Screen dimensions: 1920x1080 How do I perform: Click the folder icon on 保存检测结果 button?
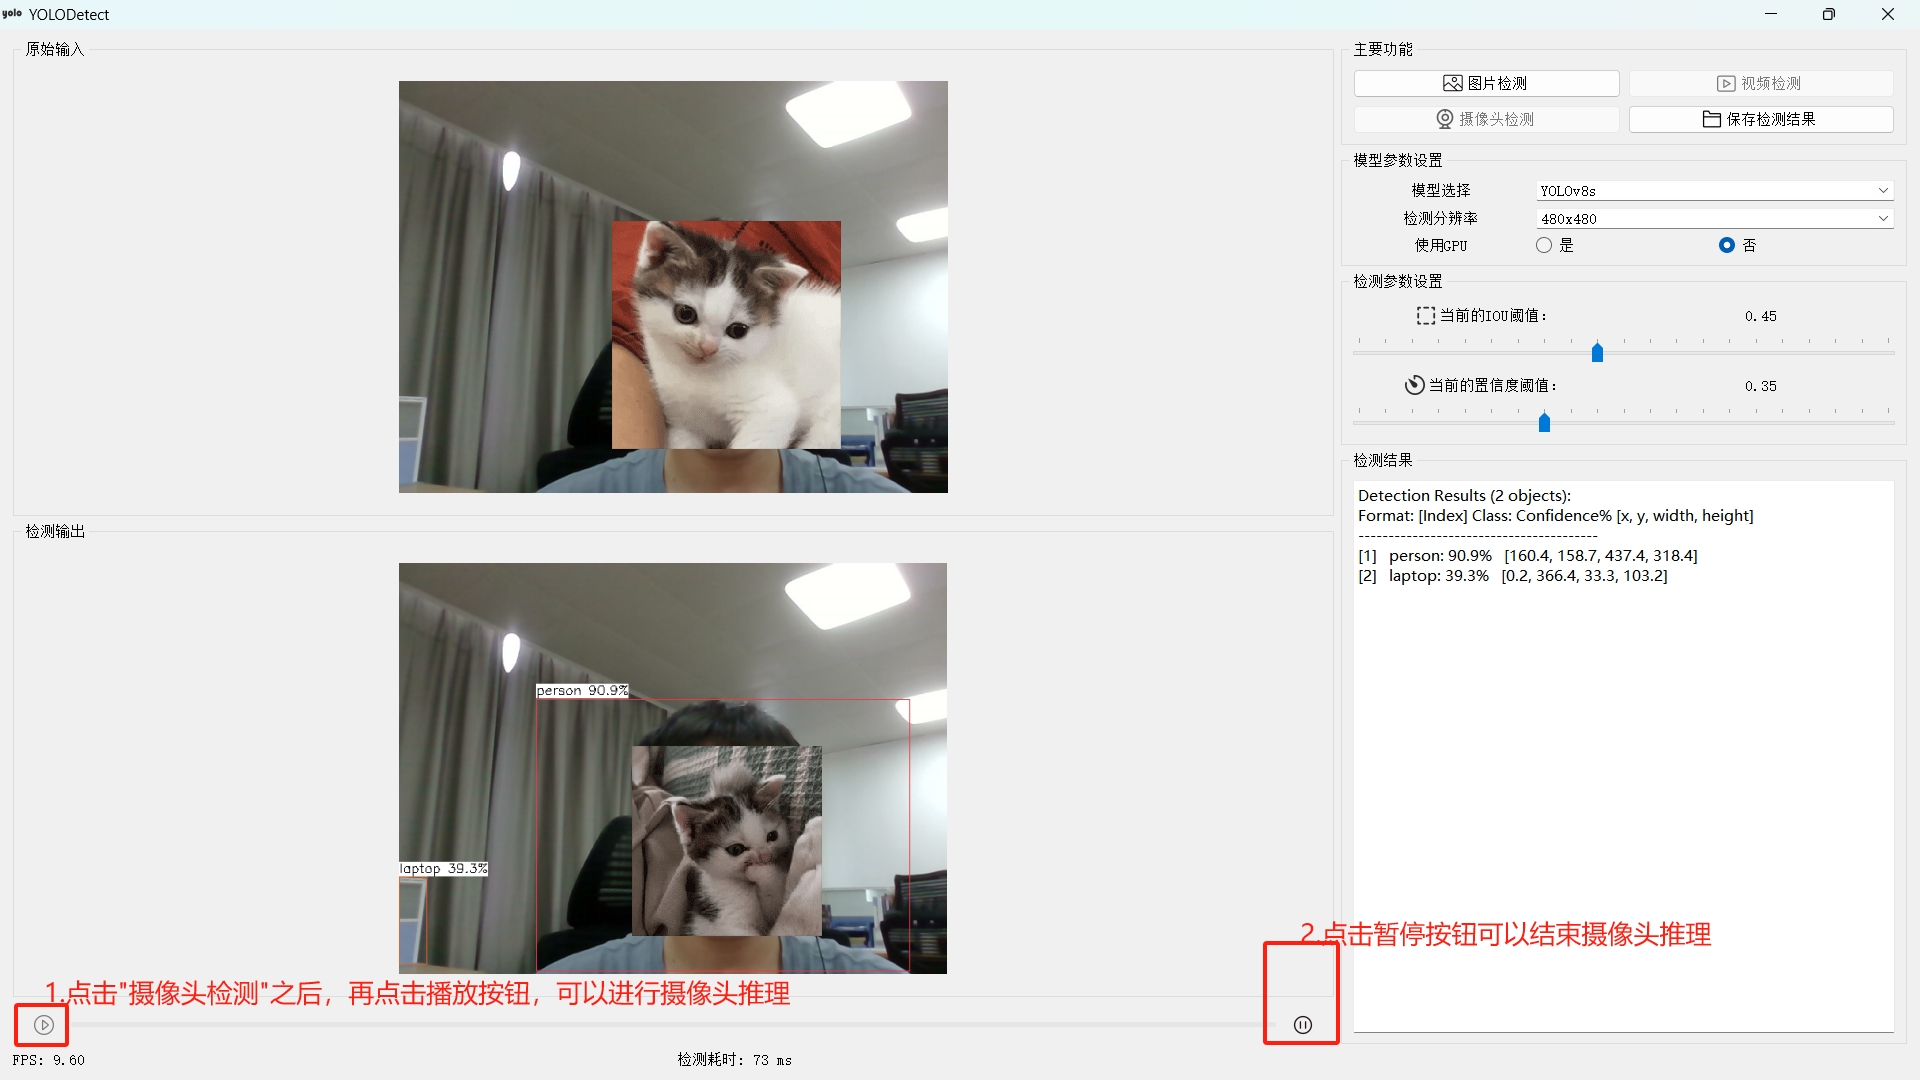point(1710,118)
